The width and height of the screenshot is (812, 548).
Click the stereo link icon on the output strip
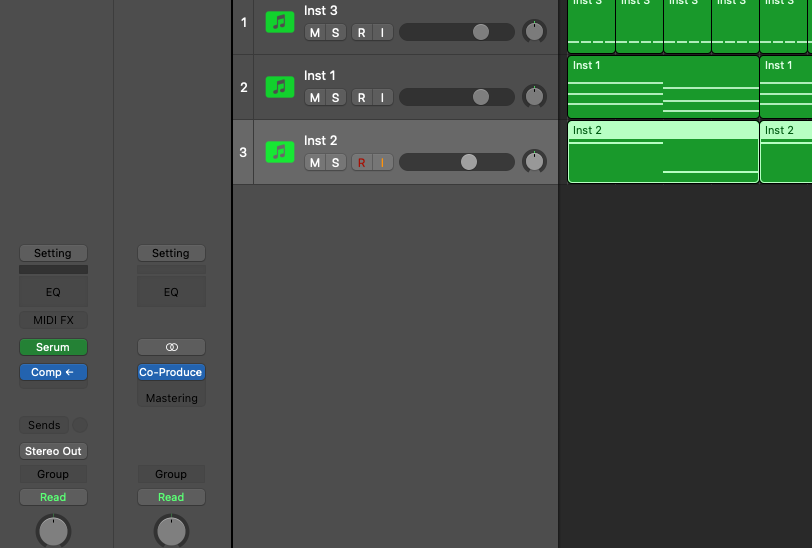click(171, 347)
